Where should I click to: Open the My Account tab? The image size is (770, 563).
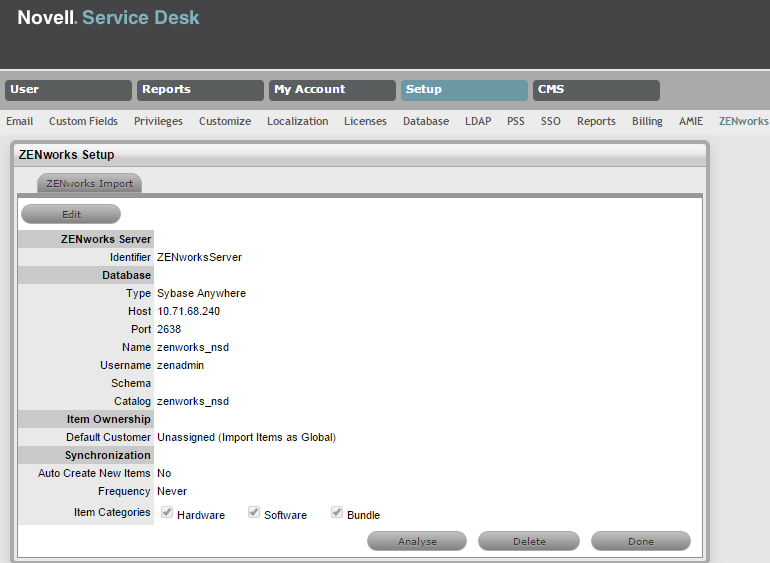[332, 90]
